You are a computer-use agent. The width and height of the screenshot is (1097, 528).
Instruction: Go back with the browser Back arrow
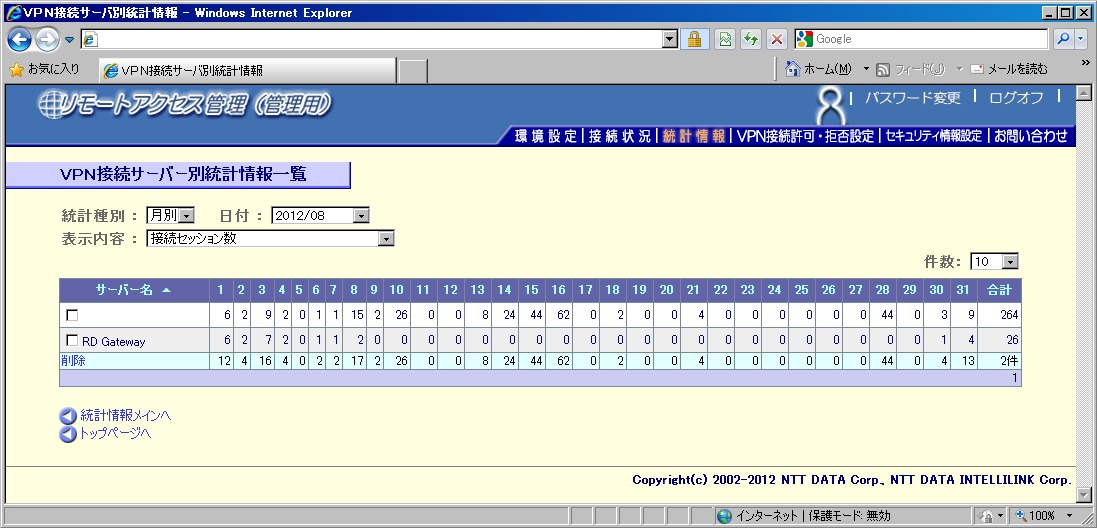pos(19,39)
